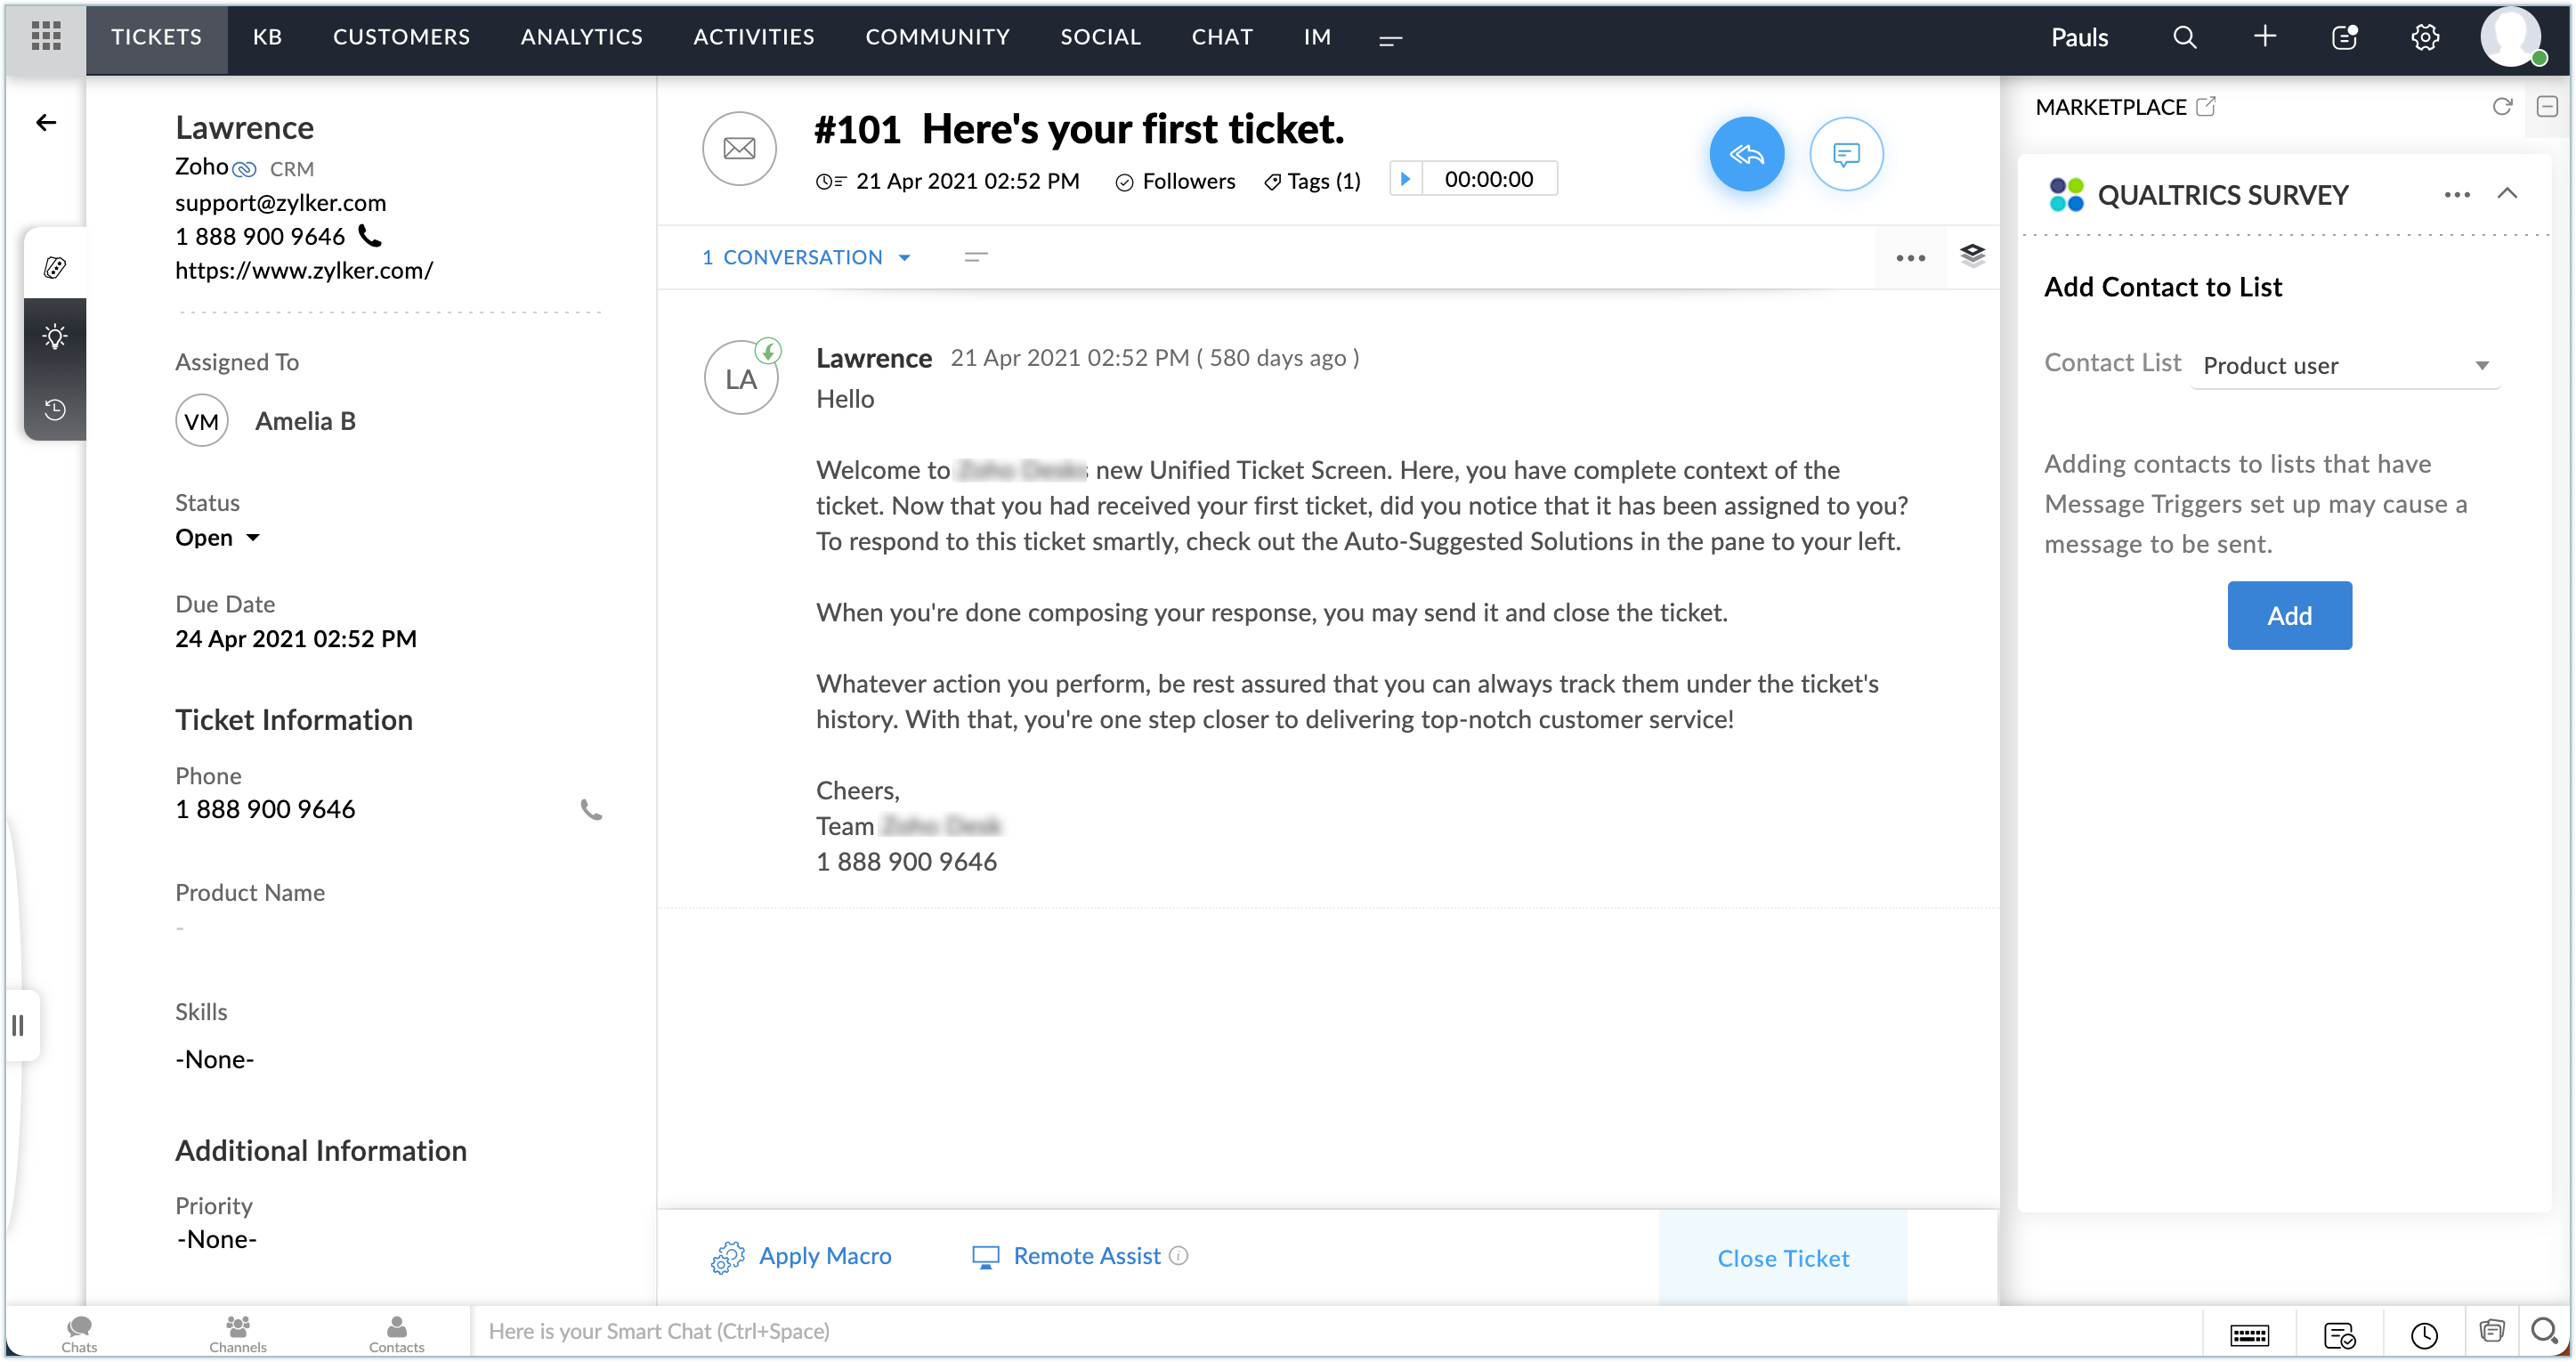Switch to the Customers tab
2576x1362 pixels.
click(x=401, y=37)
